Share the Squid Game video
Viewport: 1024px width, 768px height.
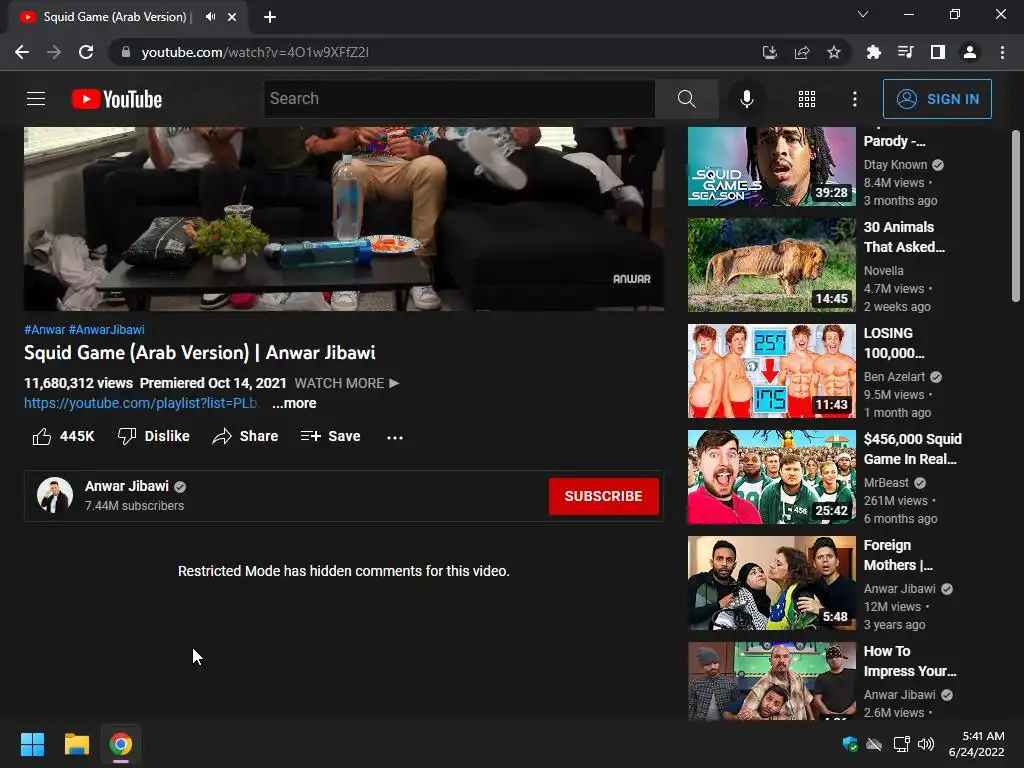[246, 436]
